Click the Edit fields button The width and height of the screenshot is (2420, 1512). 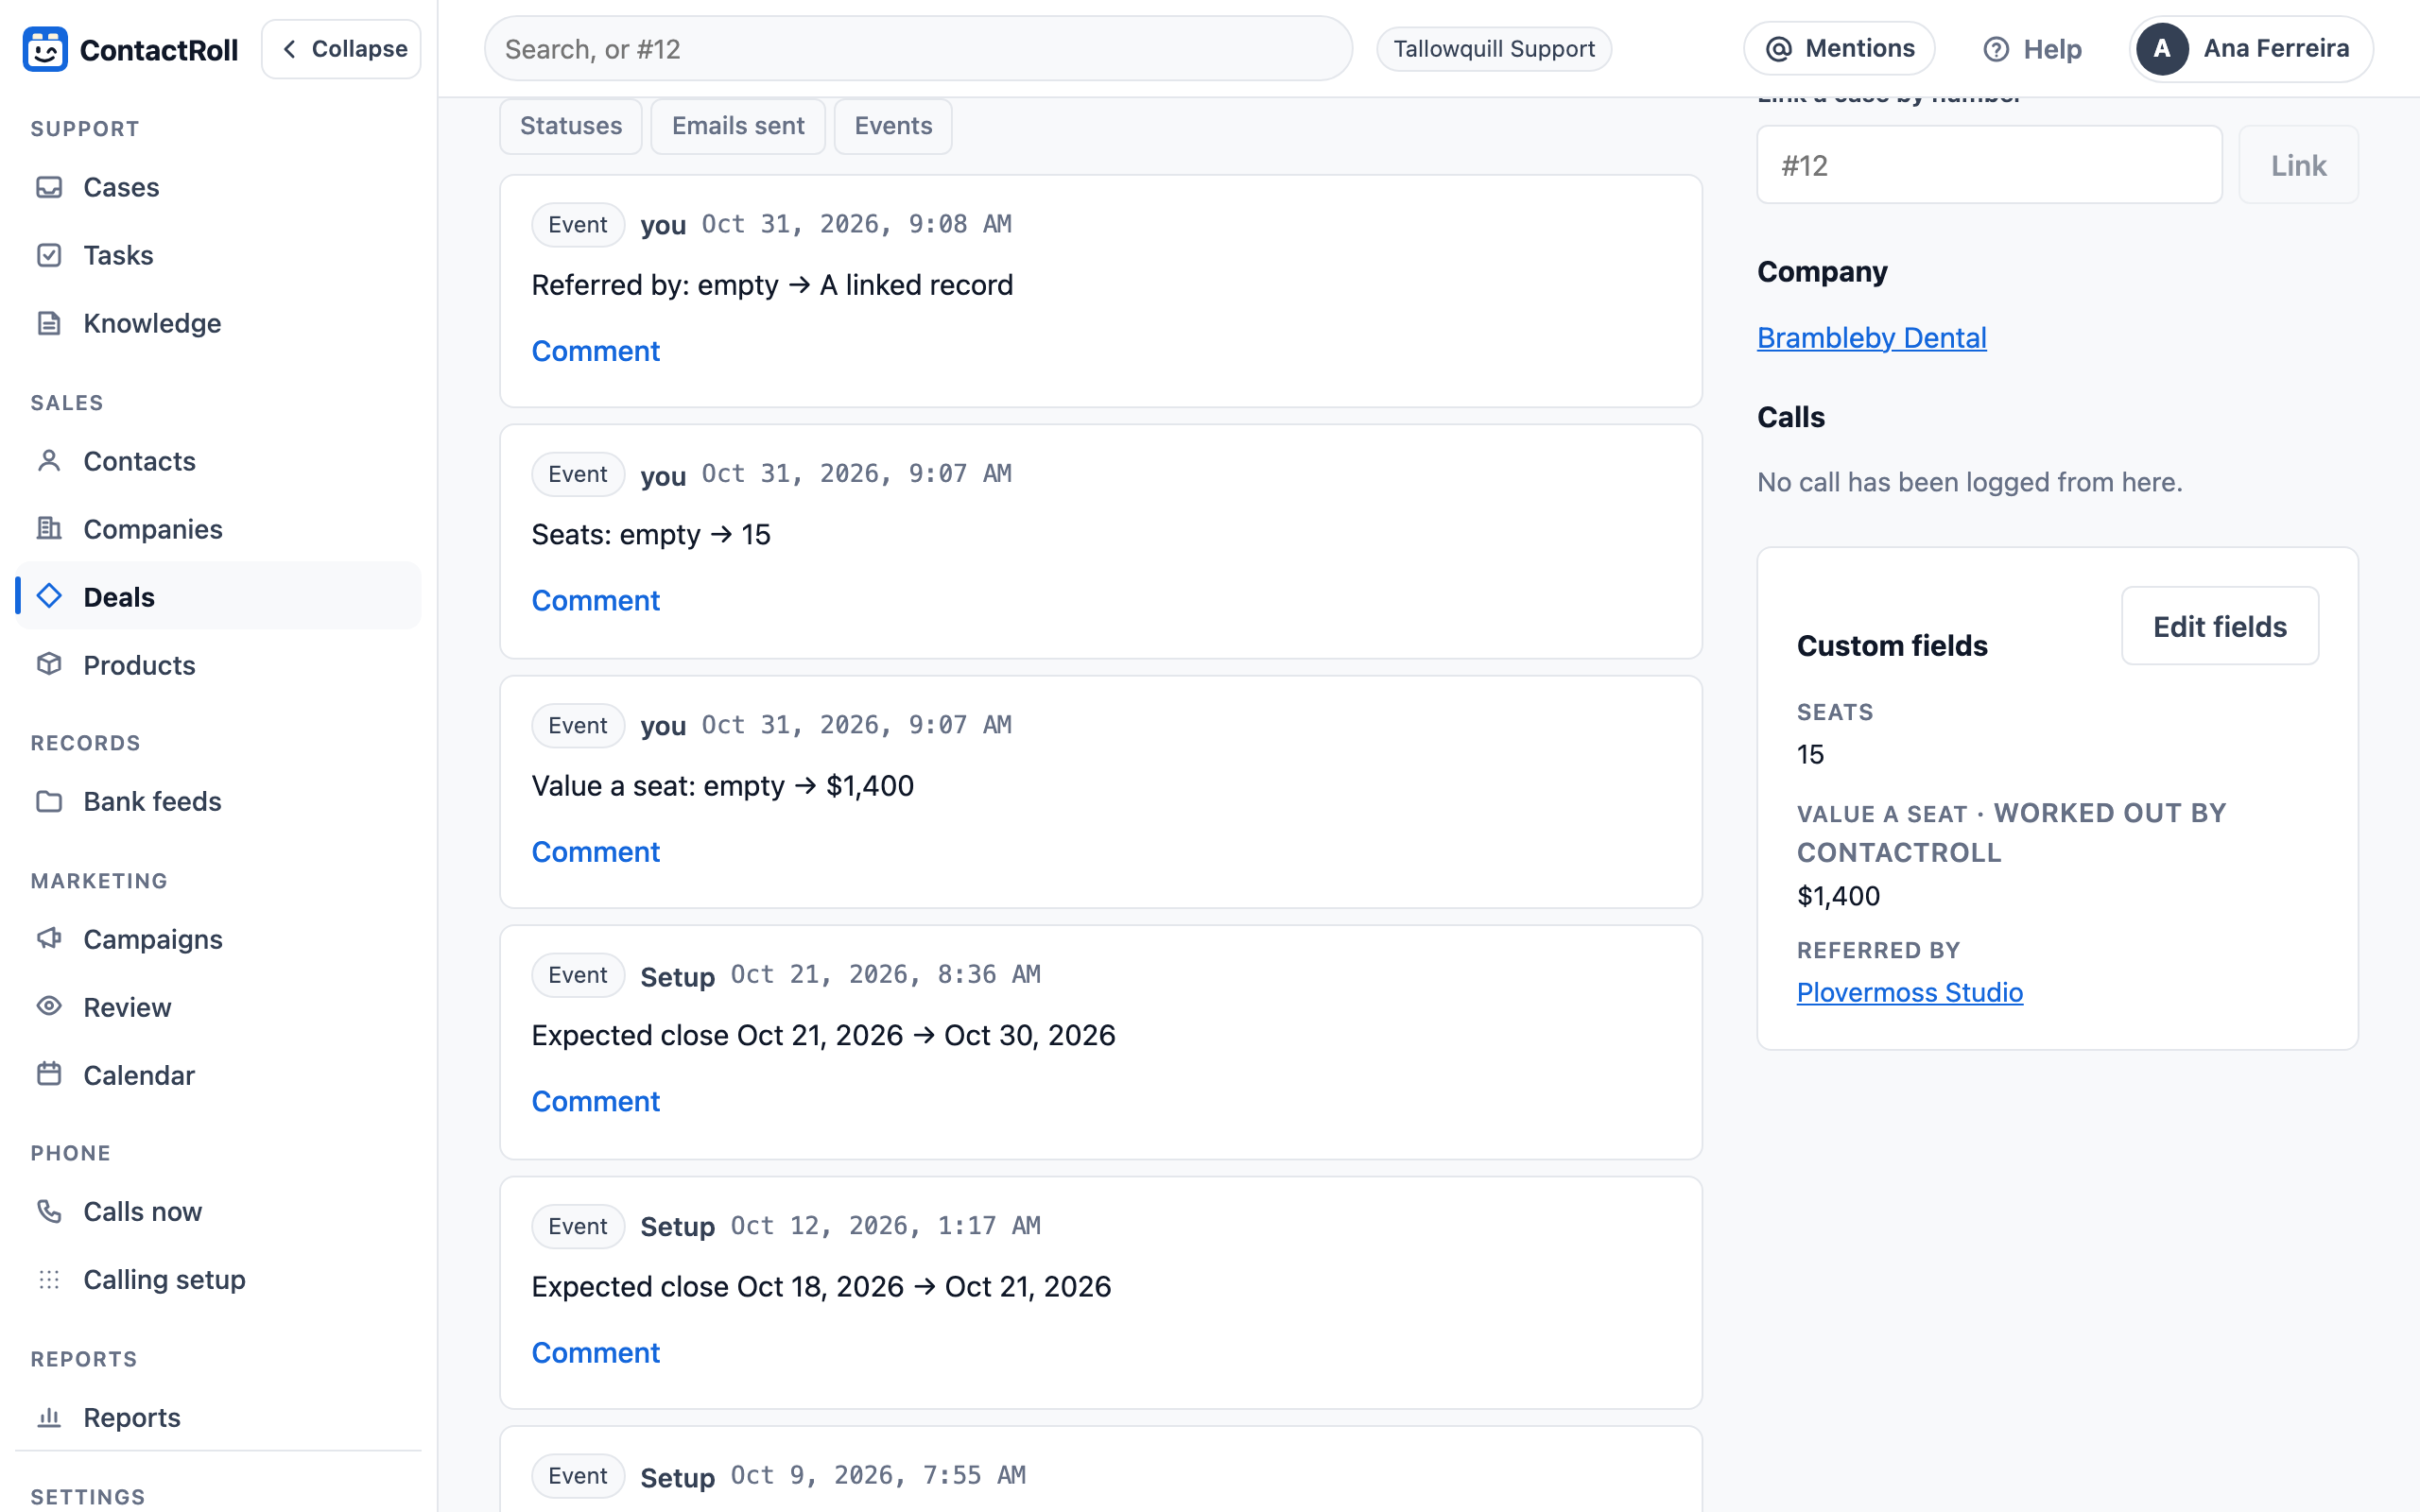(x=2219, y=626)
